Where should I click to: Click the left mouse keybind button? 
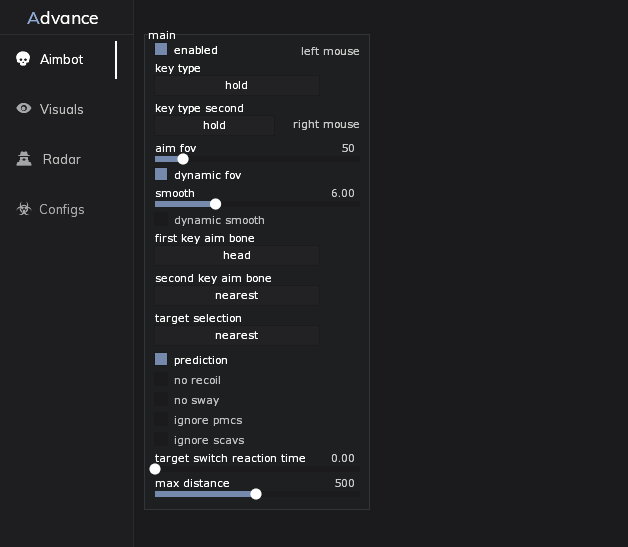tap(329, 51)
